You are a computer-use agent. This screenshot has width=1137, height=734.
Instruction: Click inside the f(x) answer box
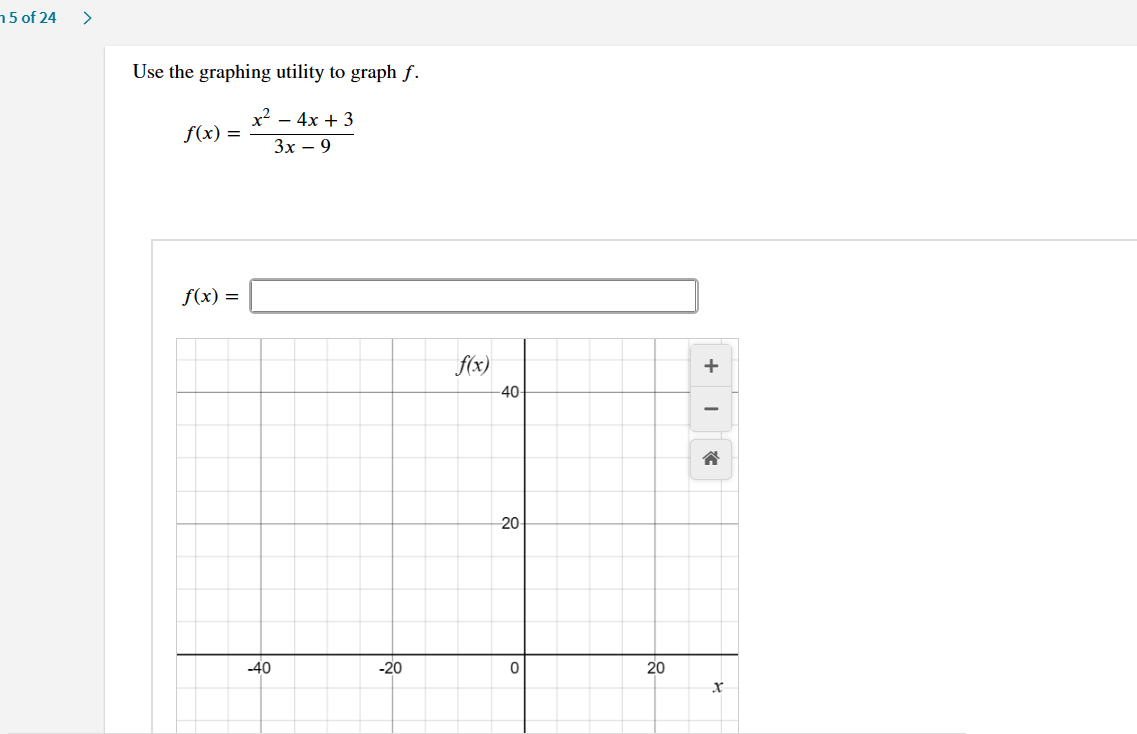click(473, 295)
